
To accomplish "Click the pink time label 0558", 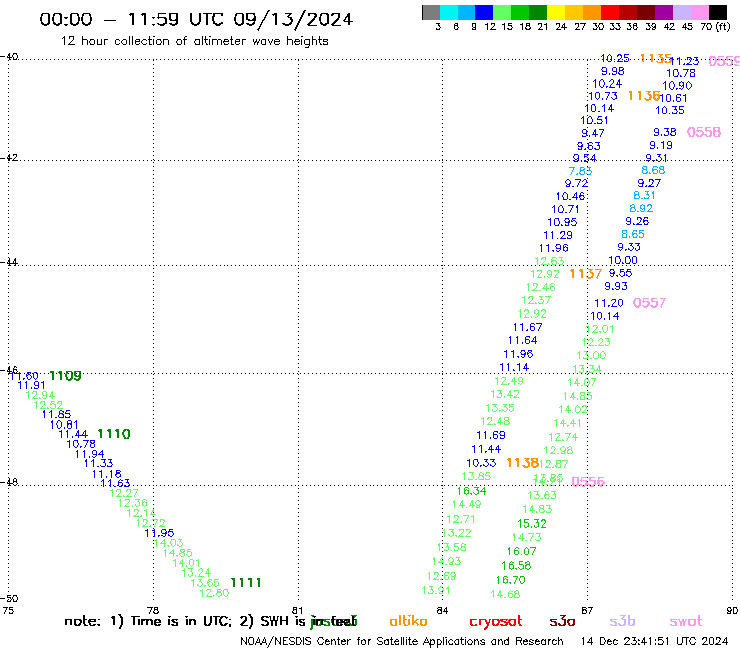I will point(704,132).
